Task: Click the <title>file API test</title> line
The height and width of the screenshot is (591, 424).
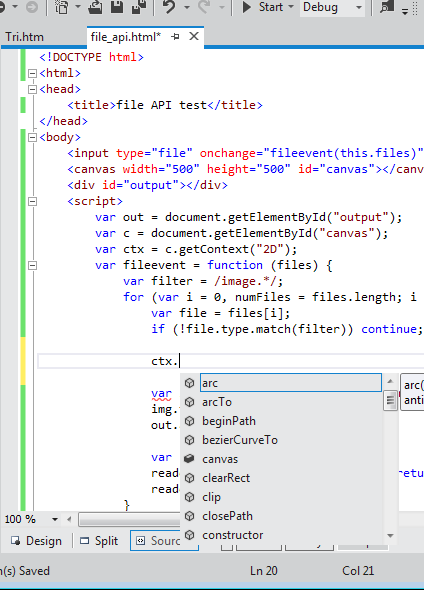Action: [165, 105]
